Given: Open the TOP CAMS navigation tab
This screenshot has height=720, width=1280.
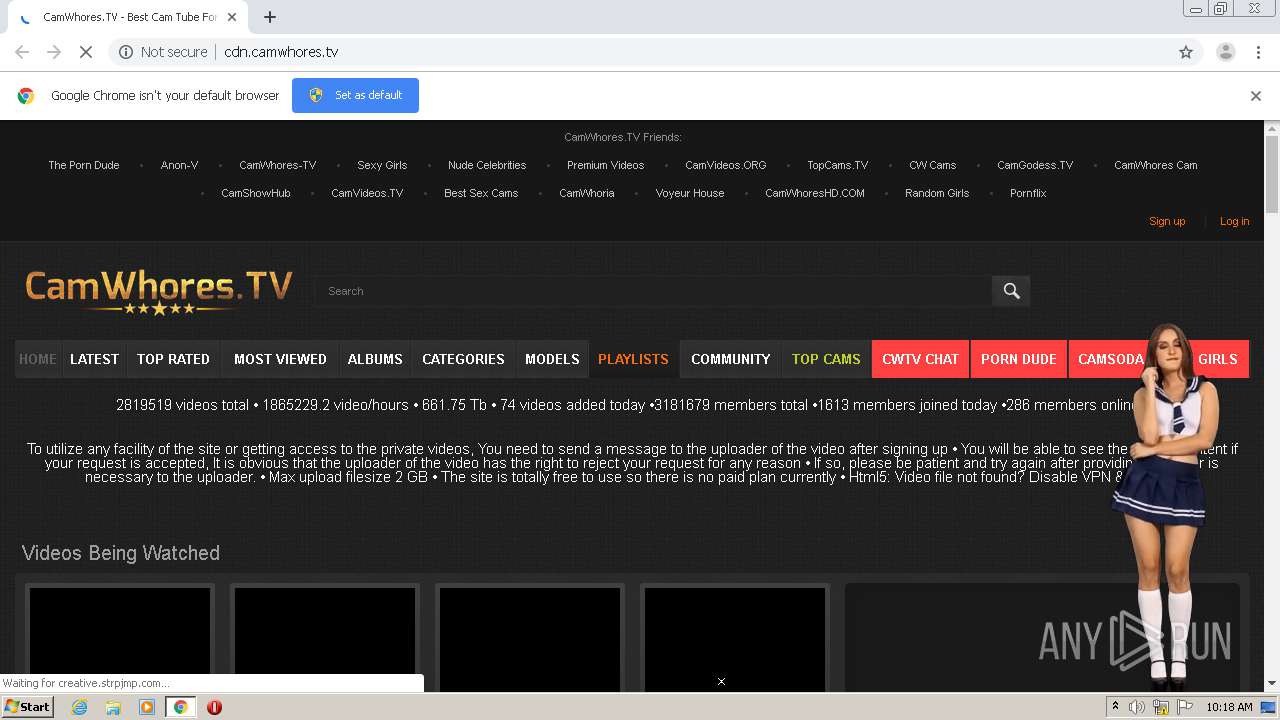Looking at the screenshot, I should coord(826,359).
